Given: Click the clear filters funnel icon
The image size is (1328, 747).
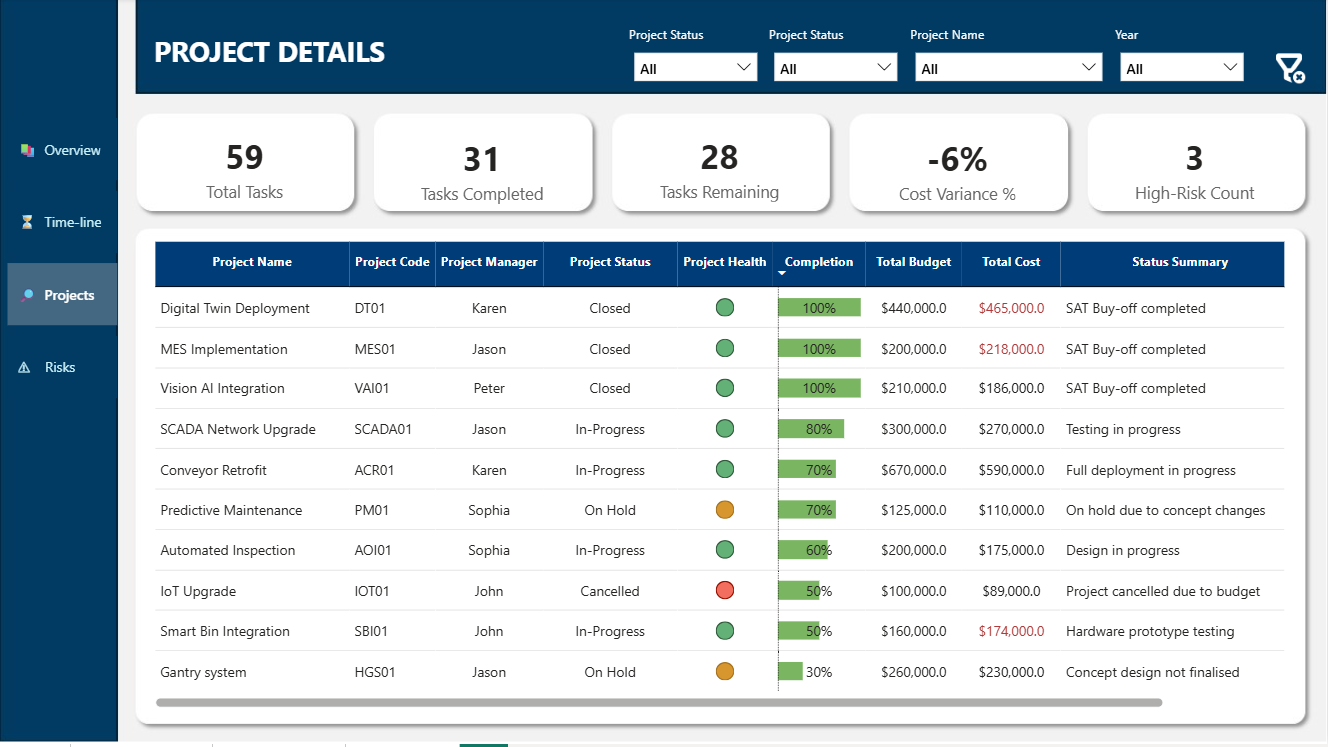Looking at the screenshot, I should pyautogui.click(x=1289, y=69).
